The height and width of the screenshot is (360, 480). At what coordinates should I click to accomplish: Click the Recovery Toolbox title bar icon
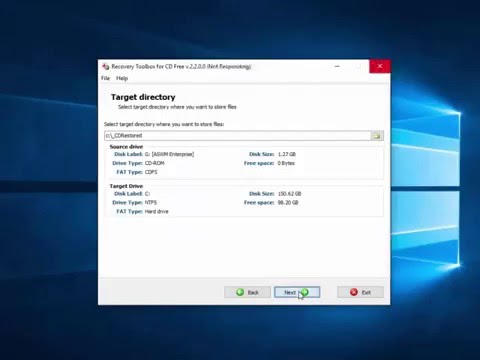tap(106, 67)
